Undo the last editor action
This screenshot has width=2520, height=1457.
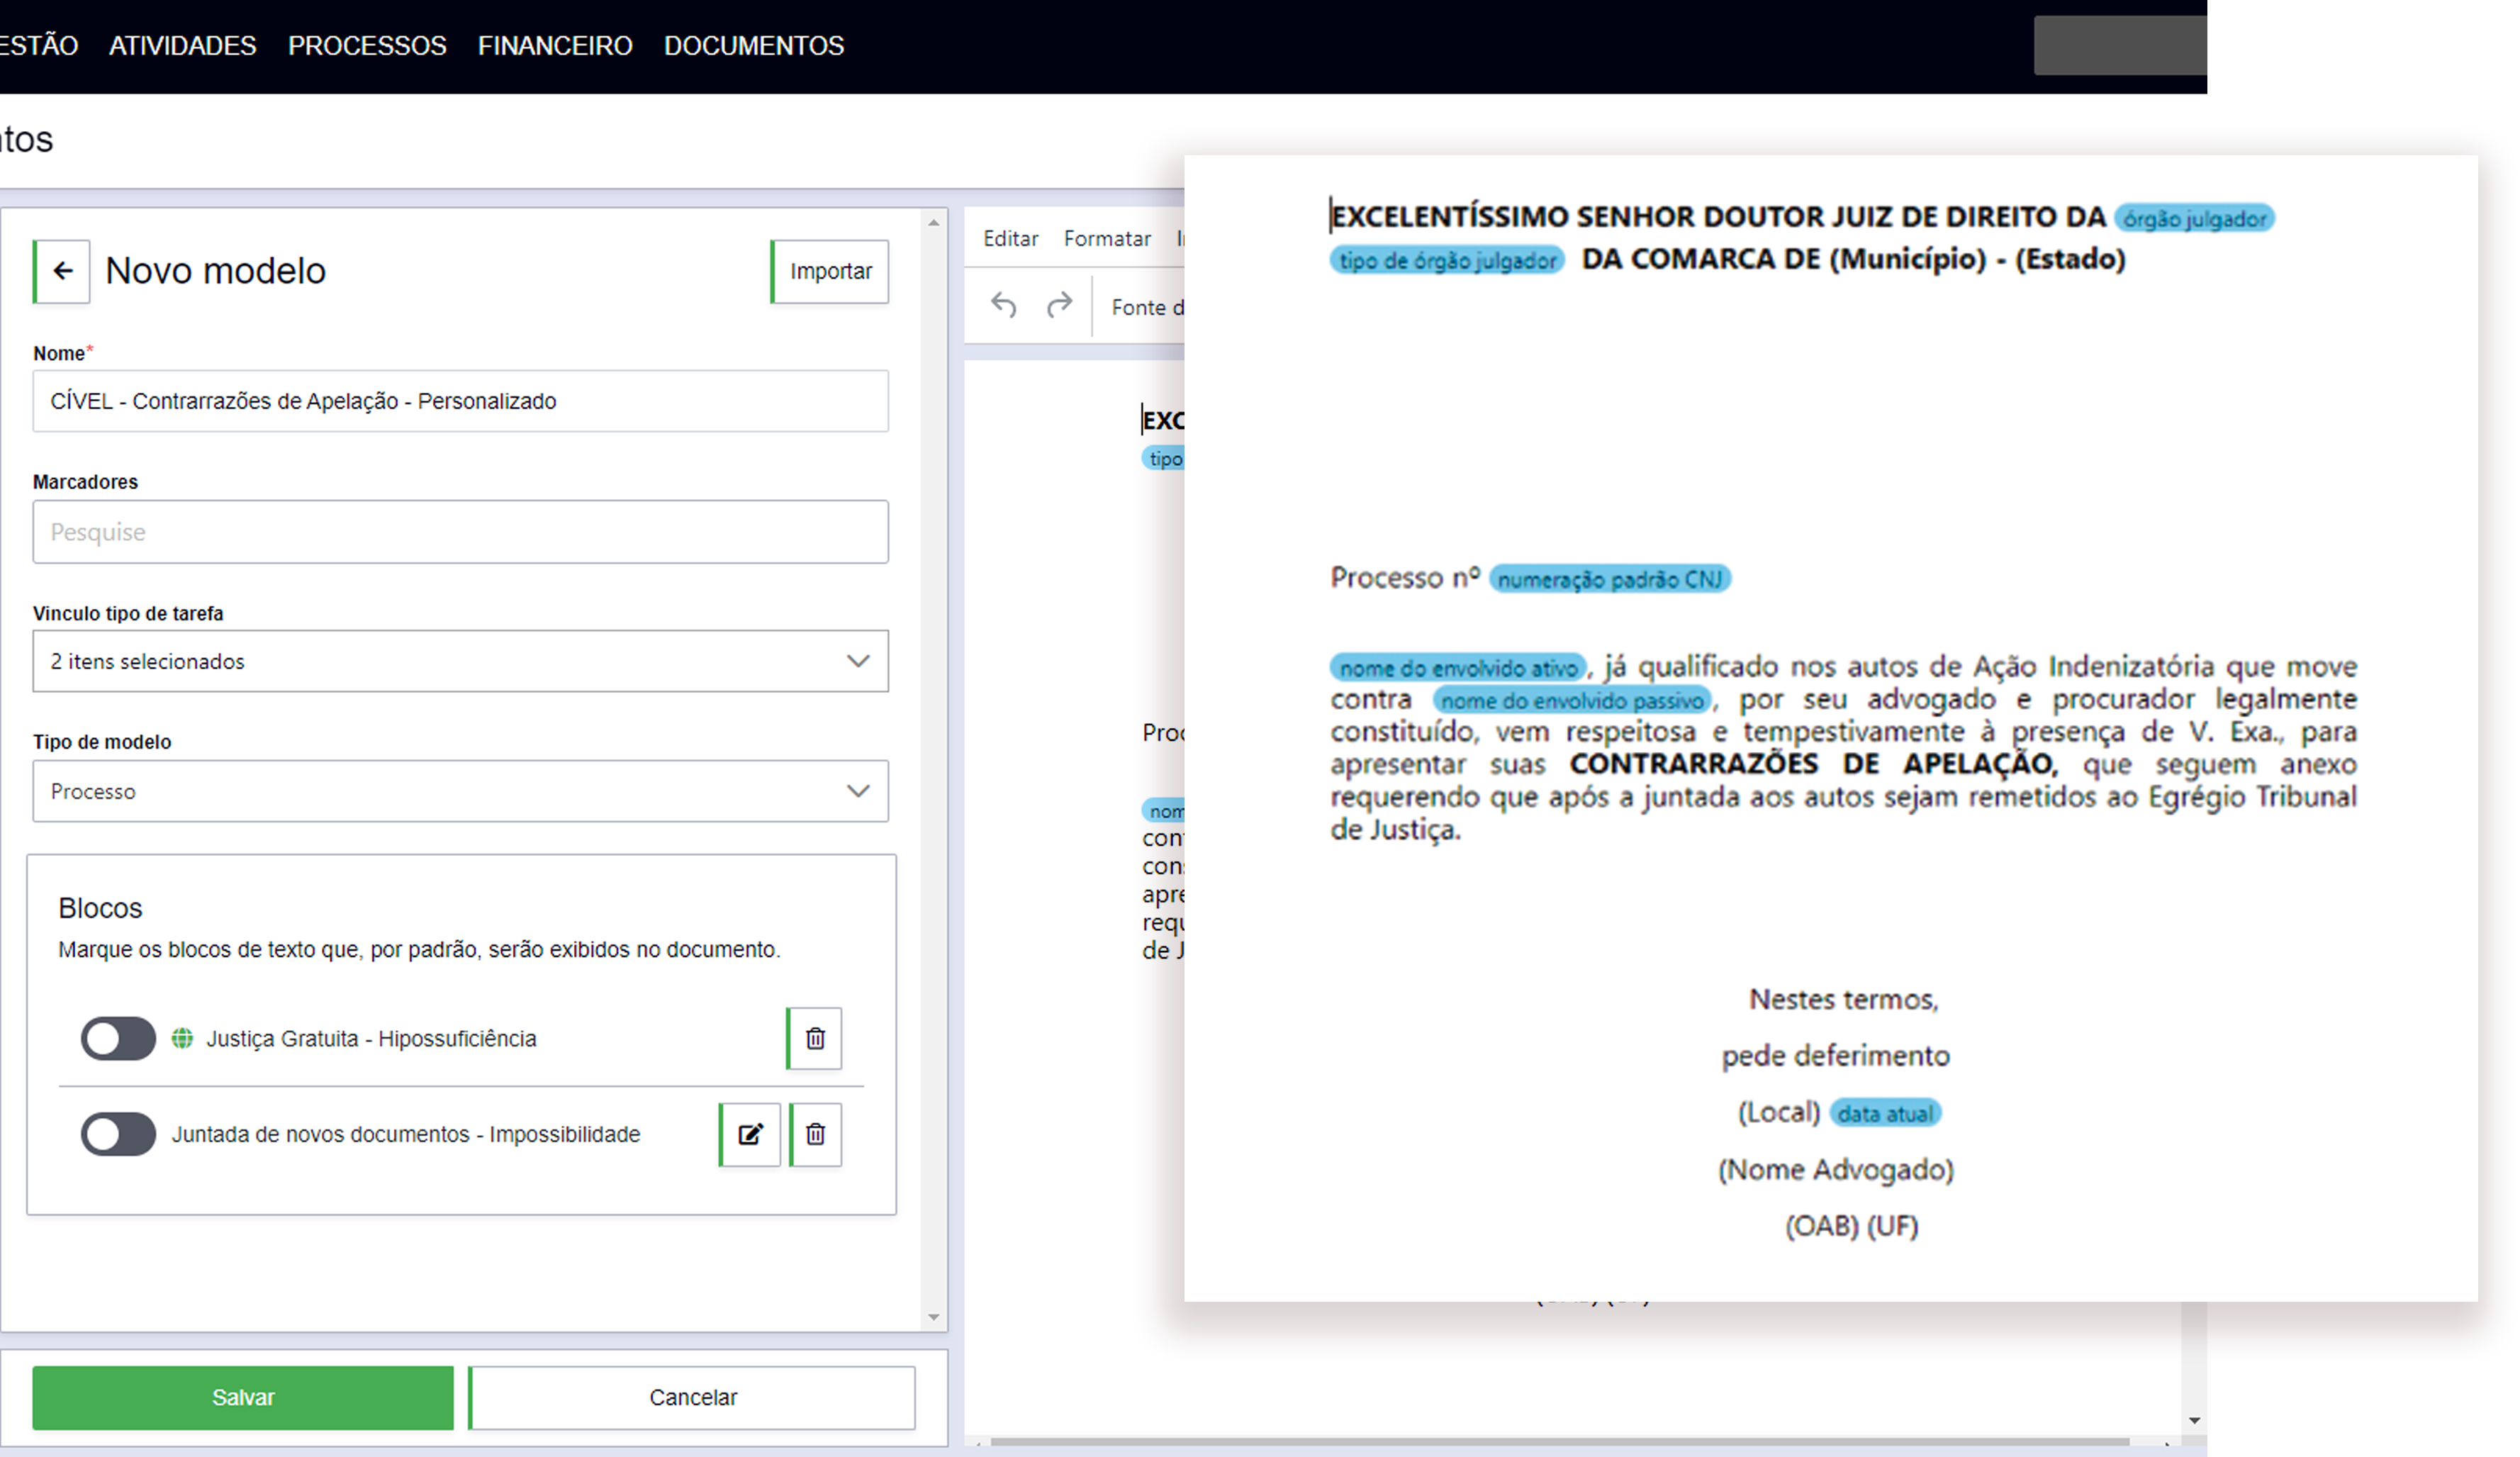(x=1003, y=306)
